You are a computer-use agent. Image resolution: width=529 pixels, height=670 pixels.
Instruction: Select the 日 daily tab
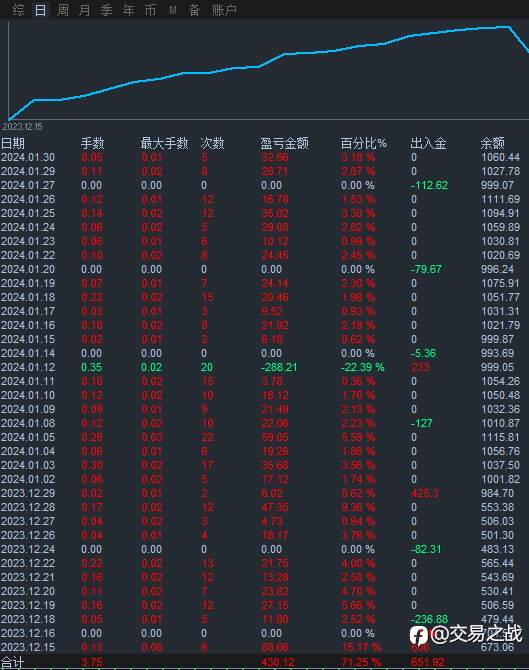[x=40, y=9]
